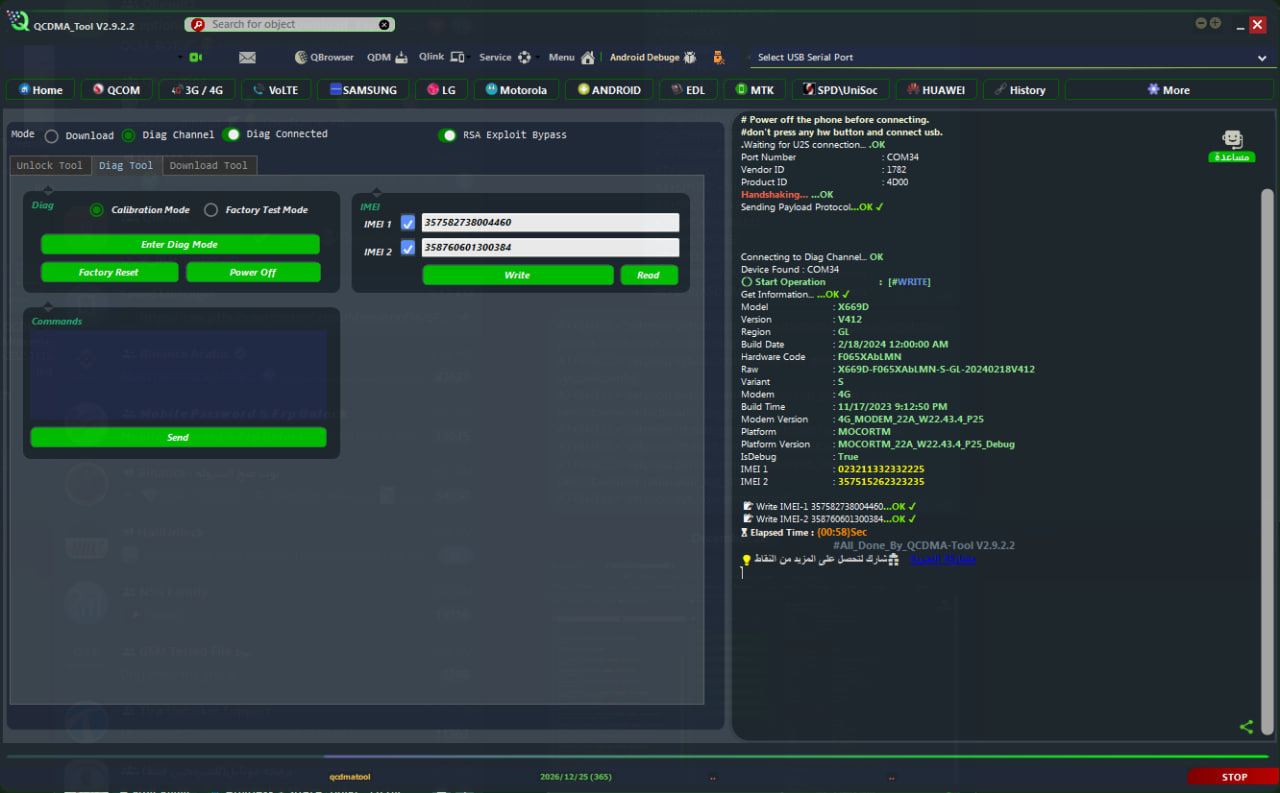Click the Search for object field

(289, 24)
